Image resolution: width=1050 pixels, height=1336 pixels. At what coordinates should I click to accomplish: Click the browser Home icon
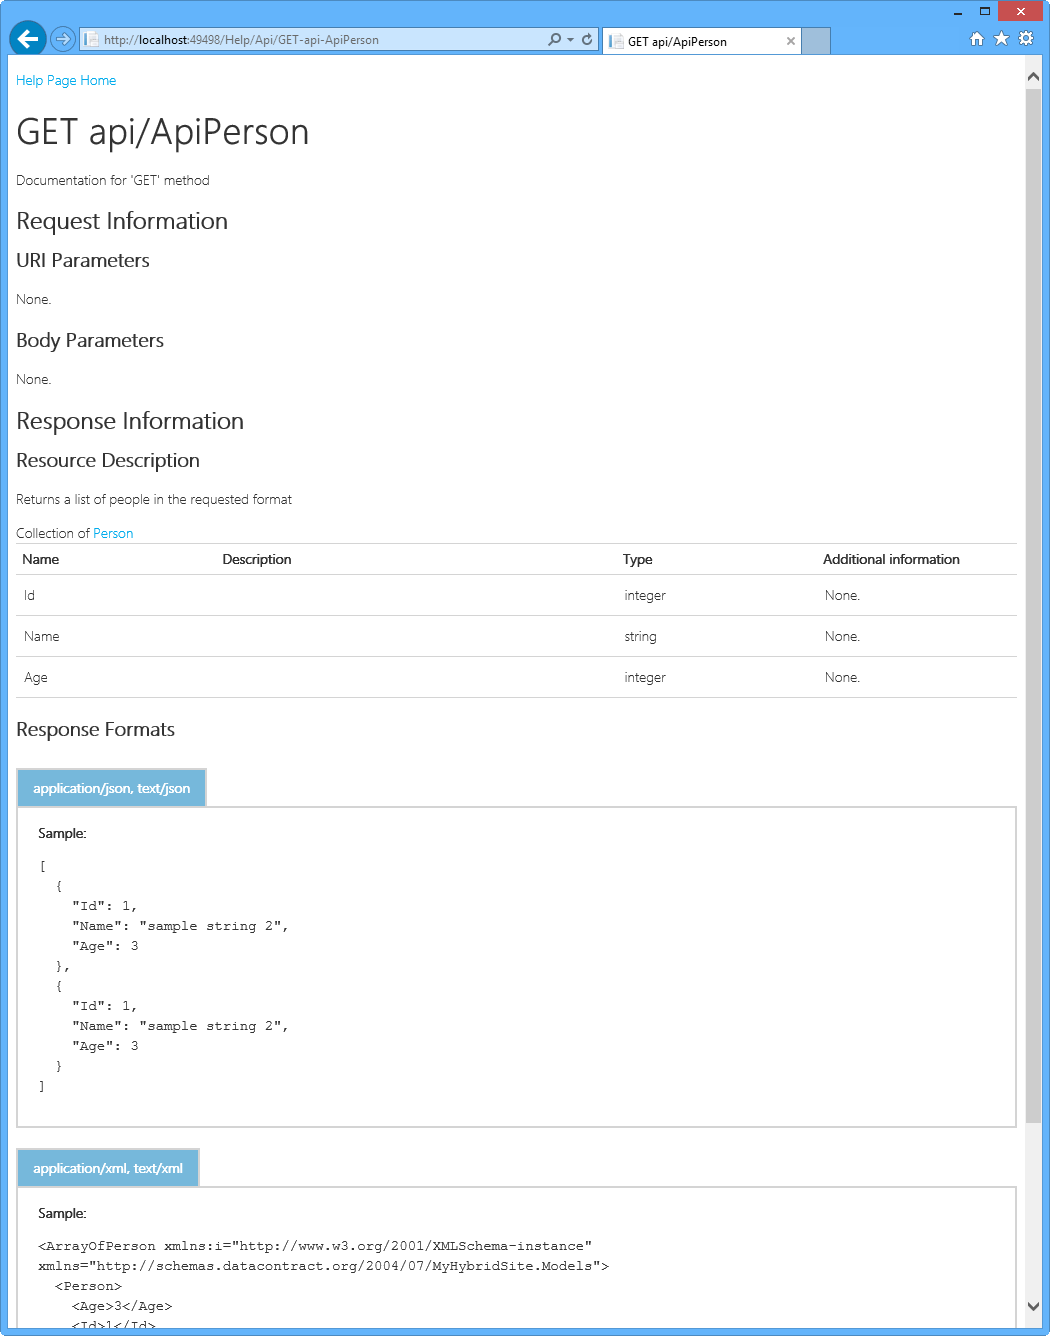[x=976, y=38]
